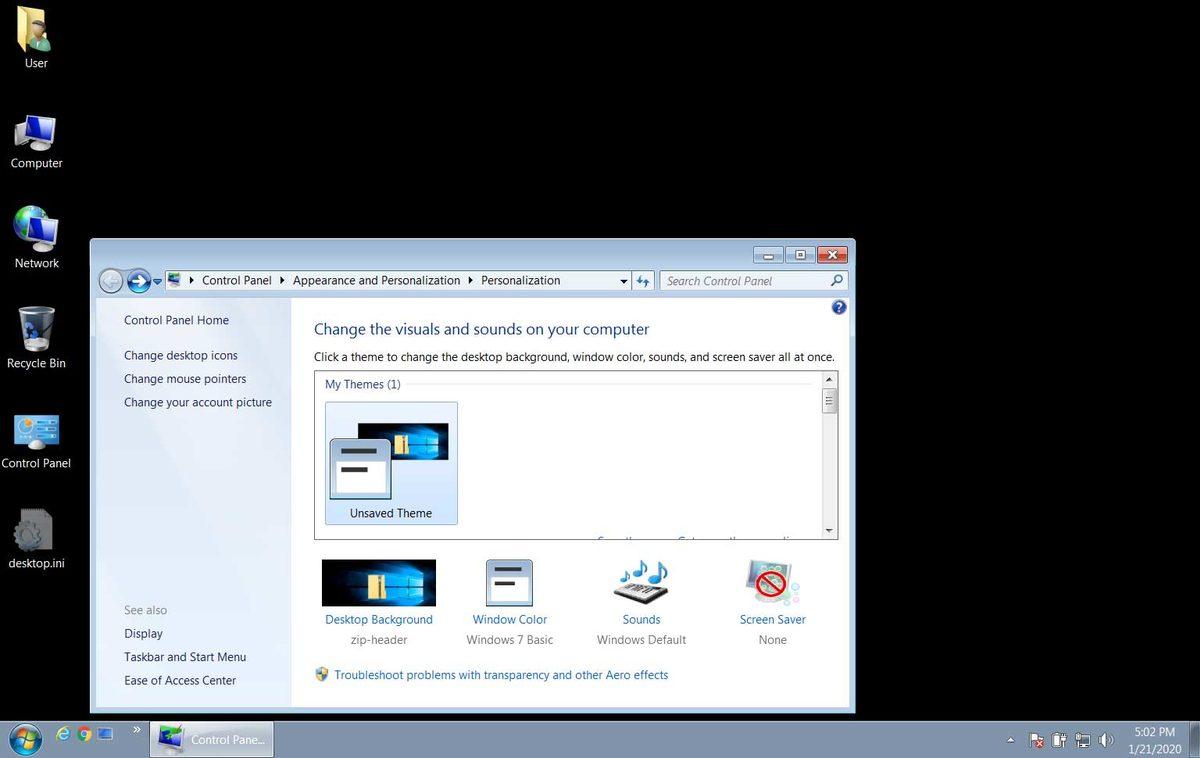Image resolution: width=1200 pixels, height=758 pixels.
Task: Open the address bar dropdown arrow
Action: pyautogui.click(x=624, y=281)
